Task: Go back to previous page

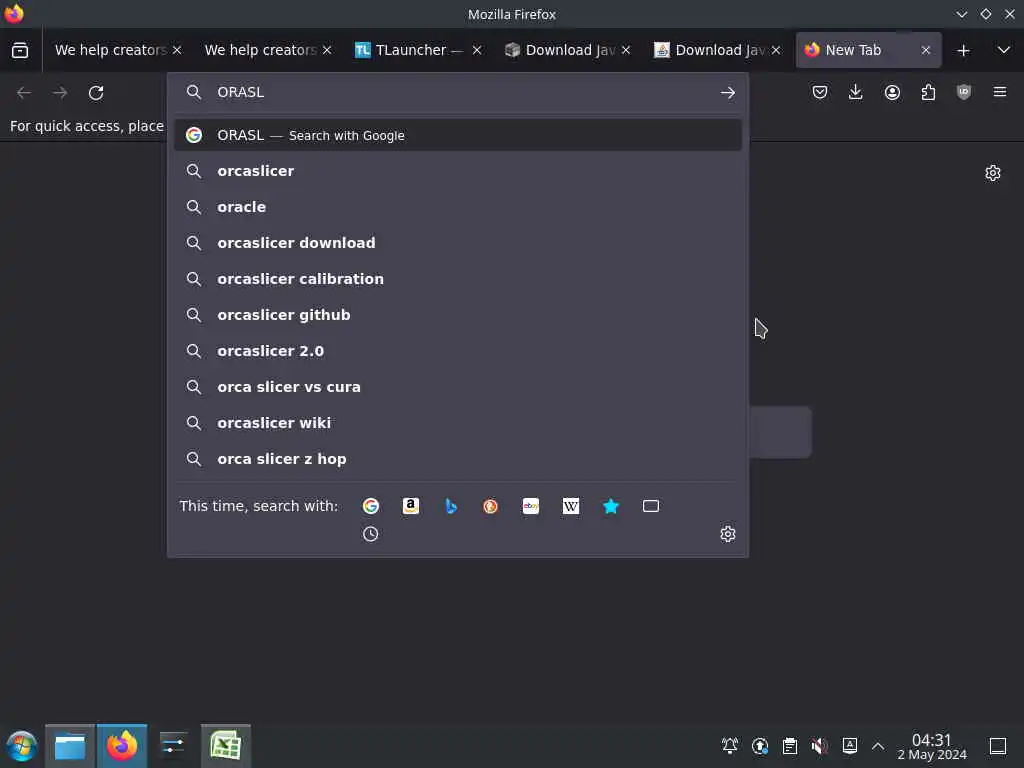Action: [x=24, y=93]
